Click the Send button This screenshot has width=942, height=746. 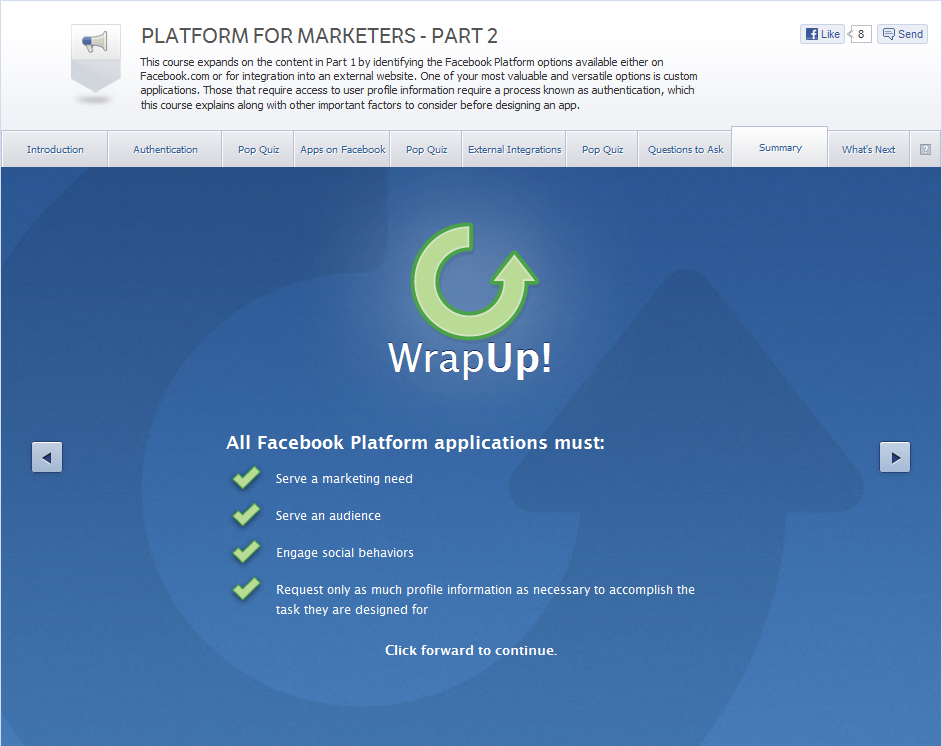point(902,34)
